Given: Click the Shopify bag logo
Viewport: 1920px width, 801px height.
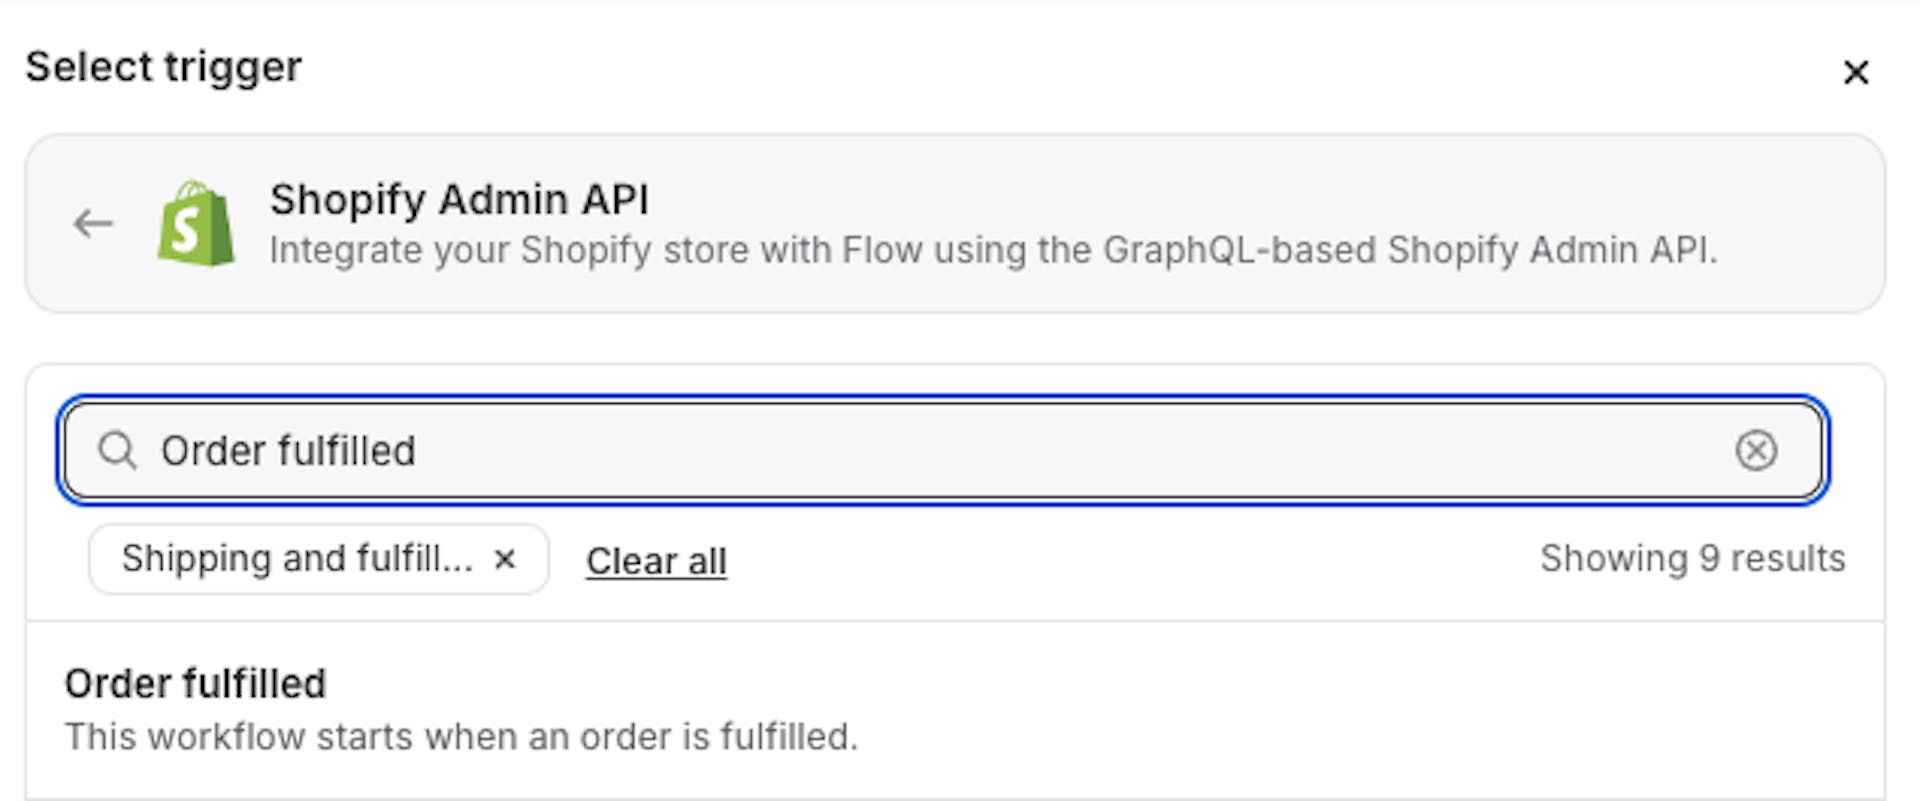Looking at the screenshot, I should click(x=196, y=223).
